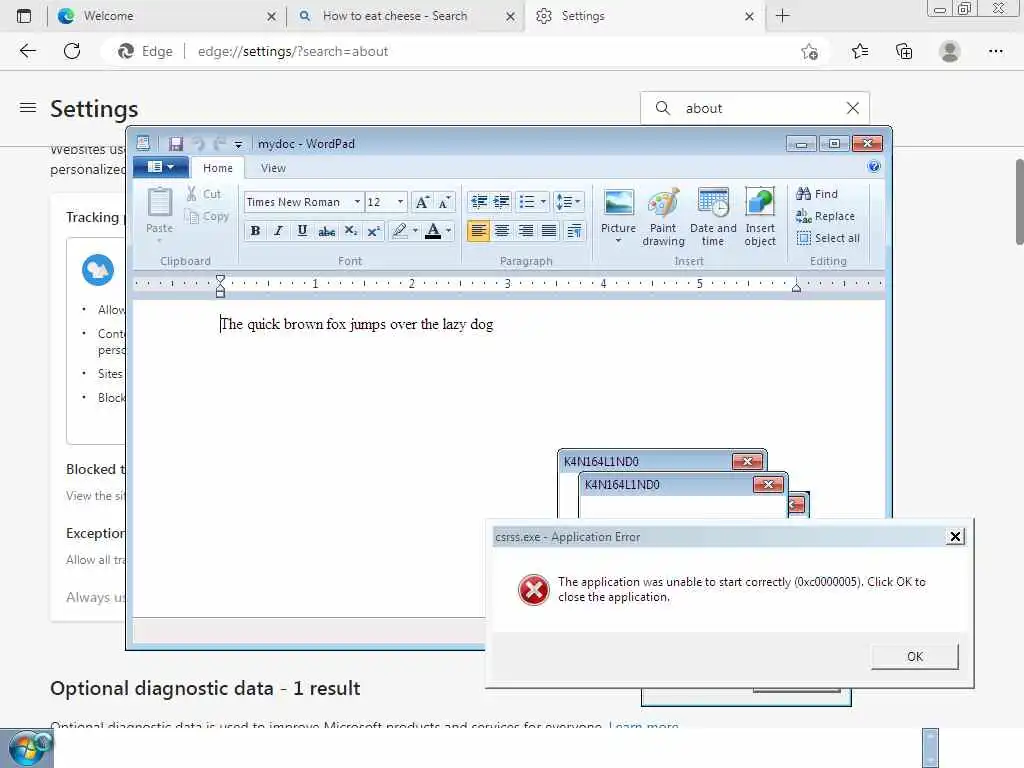Toggle Superscript formatting

(x=374, y=231)
